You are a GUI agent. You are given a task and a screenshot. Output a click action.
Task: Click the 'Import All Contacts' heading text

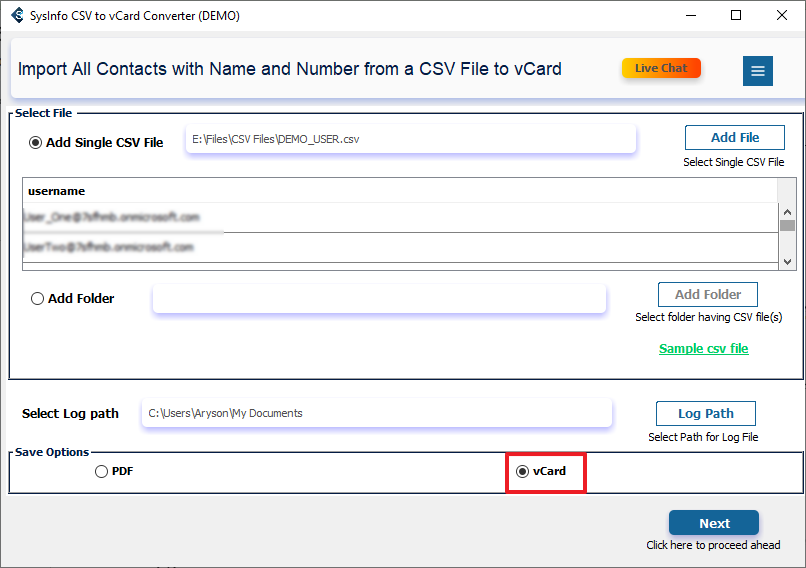click(290, 69)
